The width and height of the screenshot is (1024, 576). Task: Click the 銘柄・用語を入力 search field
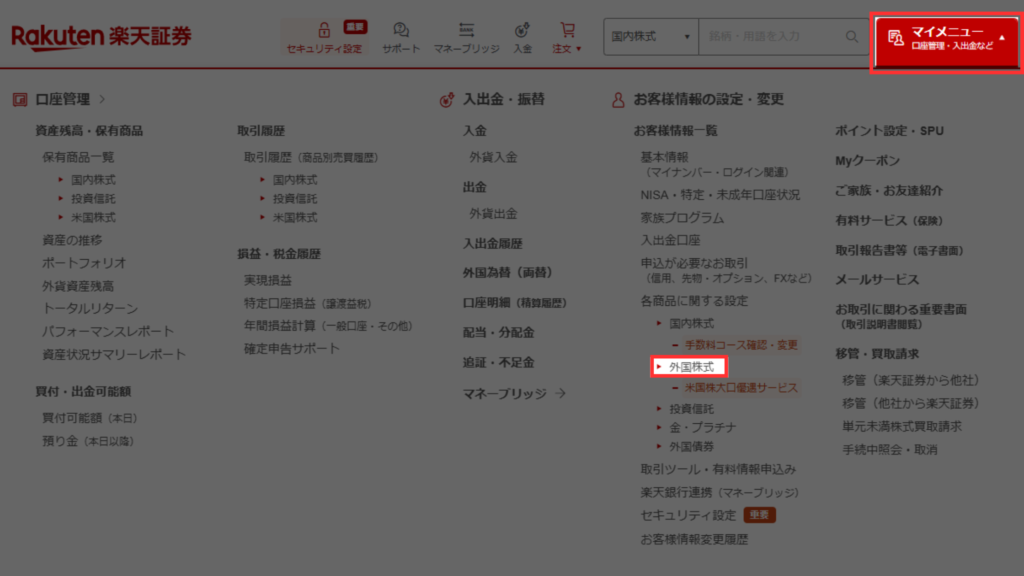tap(768, 36)
